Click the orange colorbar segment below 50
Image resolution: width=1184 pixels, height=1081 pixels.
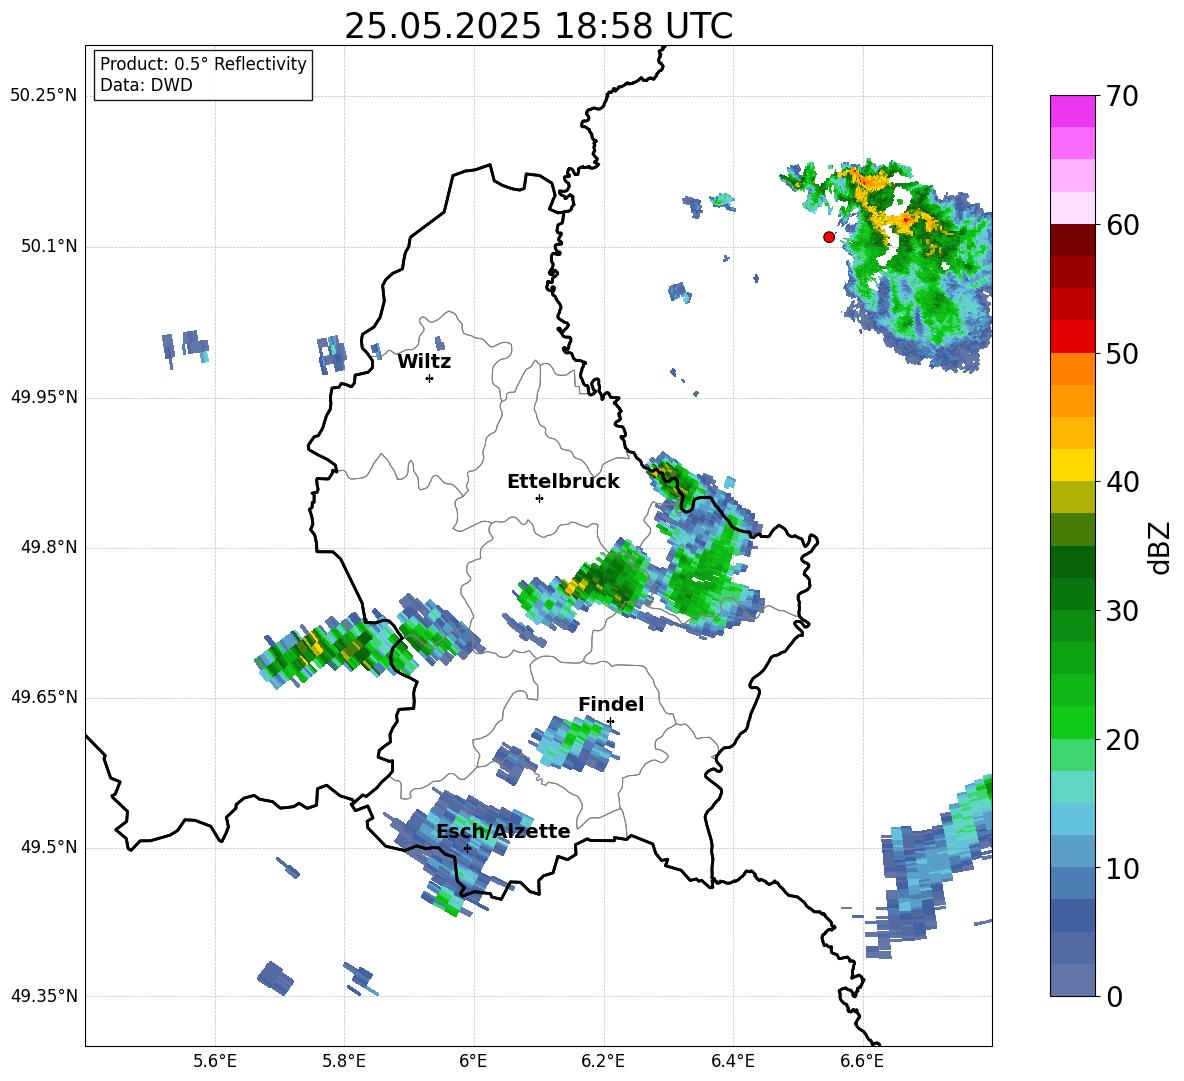1072,368
